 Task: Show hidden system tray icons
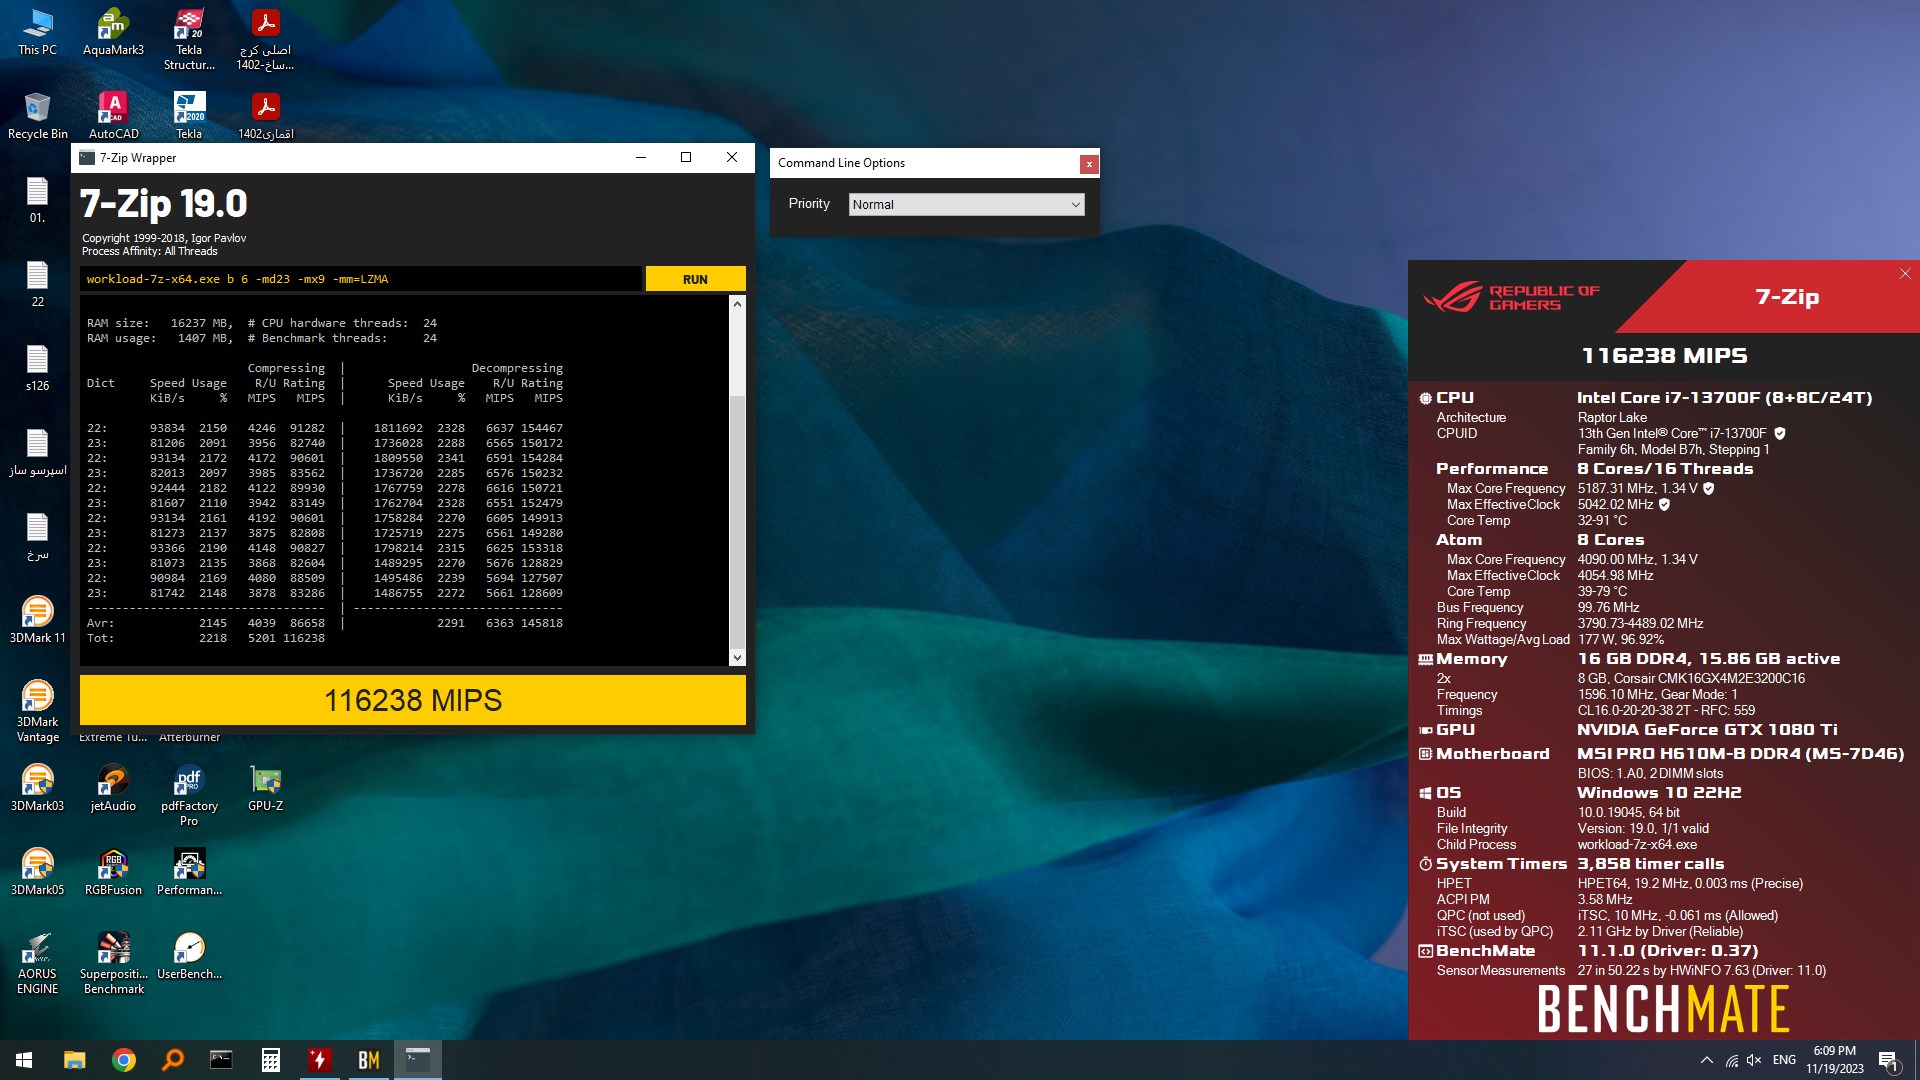(x=1706, y=1060)
